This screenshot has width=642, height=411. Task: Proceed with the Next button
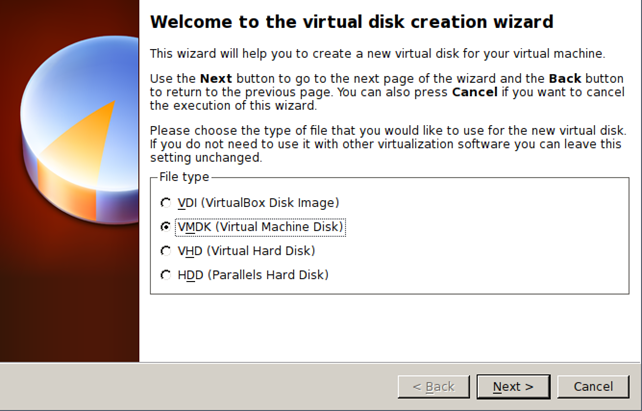click(x=512, y=387)
